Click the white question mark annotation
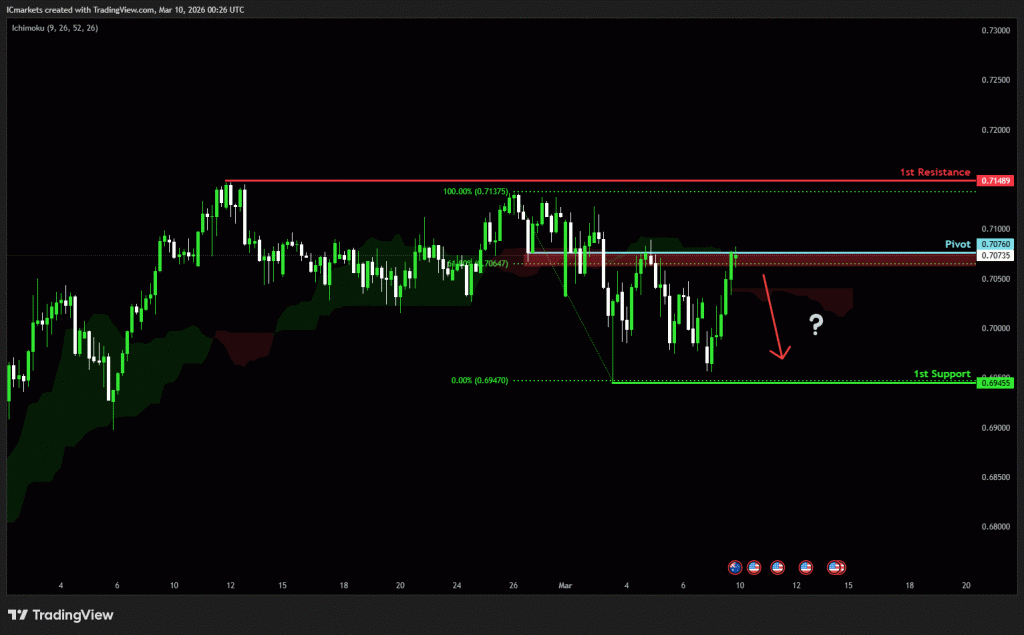The image size is (1024, 635). [816, 324]
